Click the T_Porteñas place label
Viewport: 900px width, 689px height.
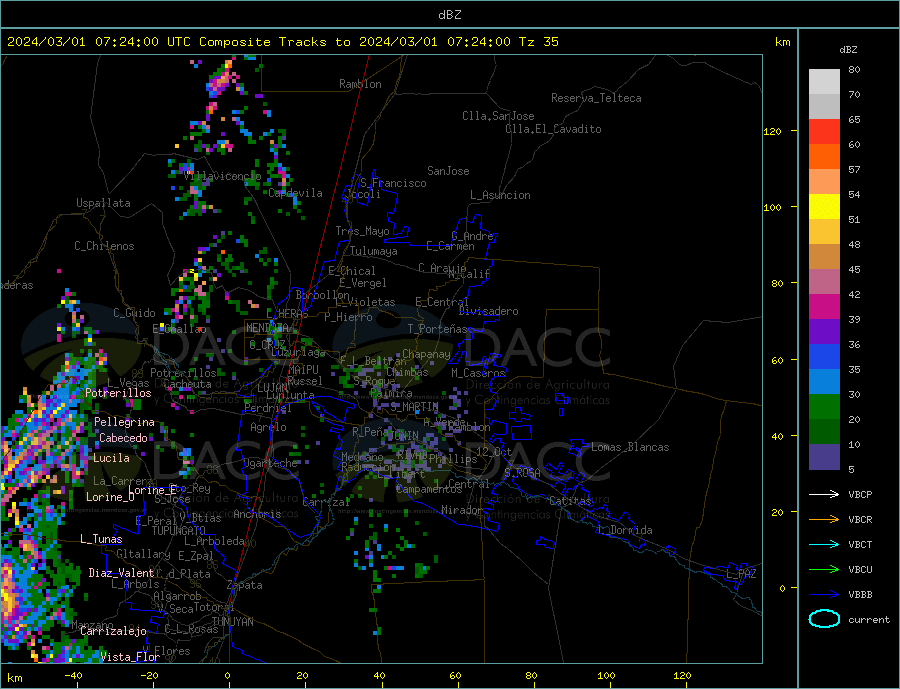tap(438, 329)
